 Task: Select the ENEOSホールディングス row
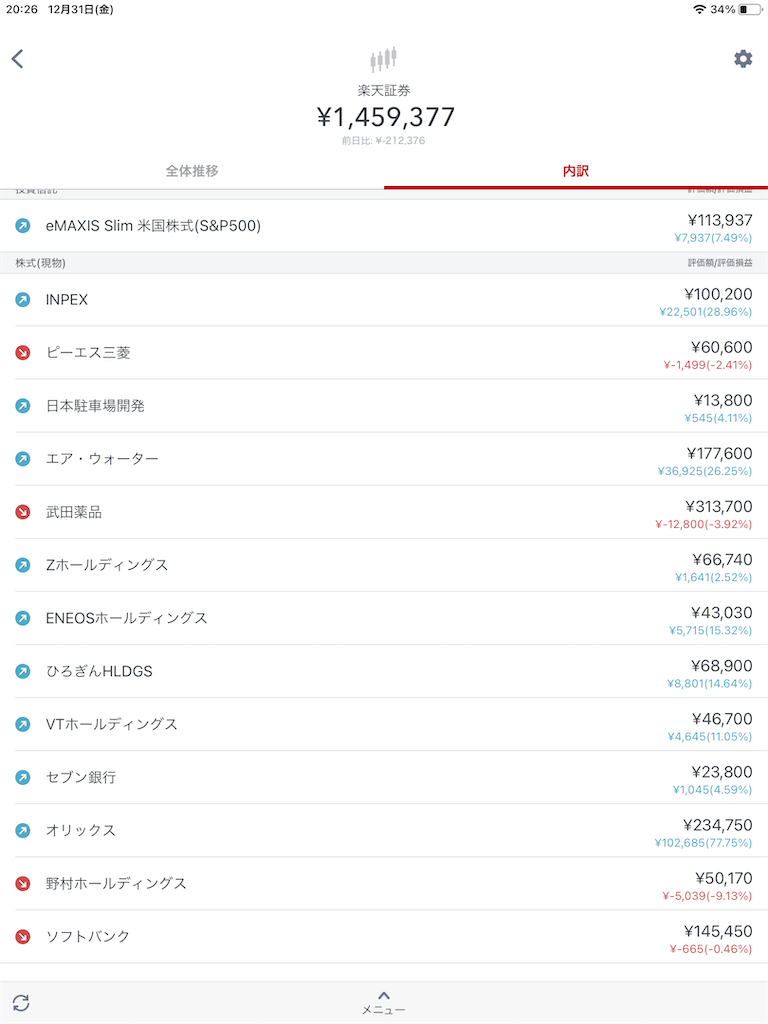tap(384, 618)
